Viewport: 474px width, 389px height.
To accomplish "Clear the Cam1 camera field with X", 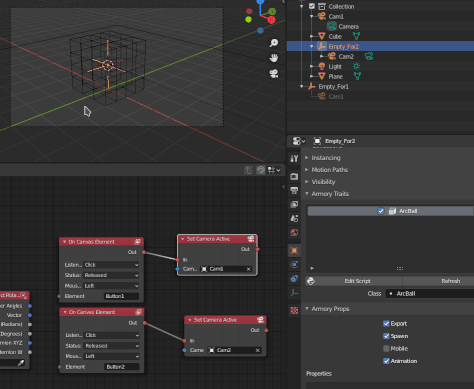I will click(x=249, y=269).
